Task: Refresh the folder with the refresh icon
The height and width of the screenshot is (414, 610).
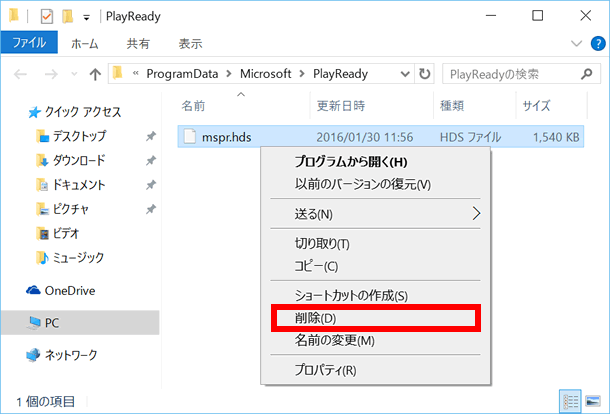Action: point(424,74)
